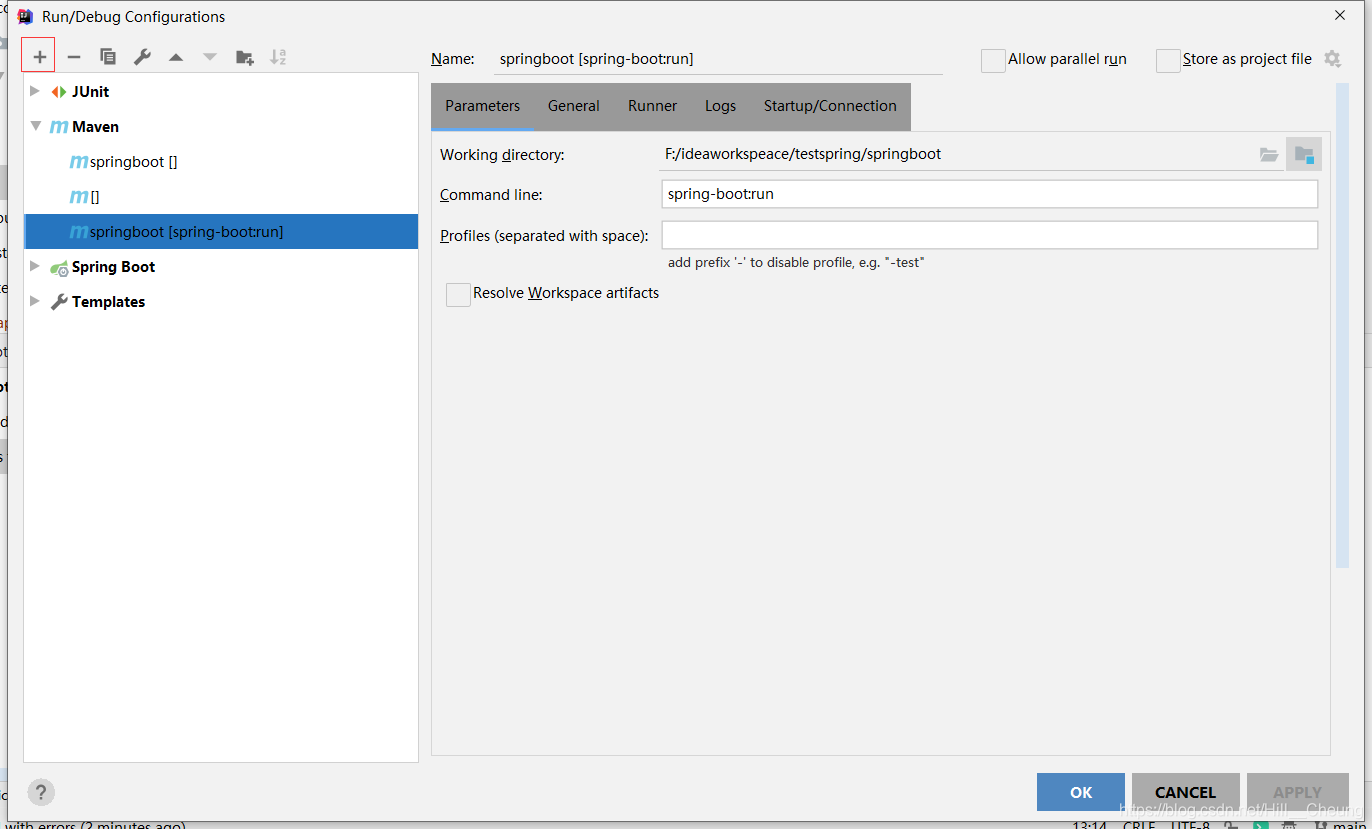Select the unnamed [] Maven configuration

[x=220, y=197]
